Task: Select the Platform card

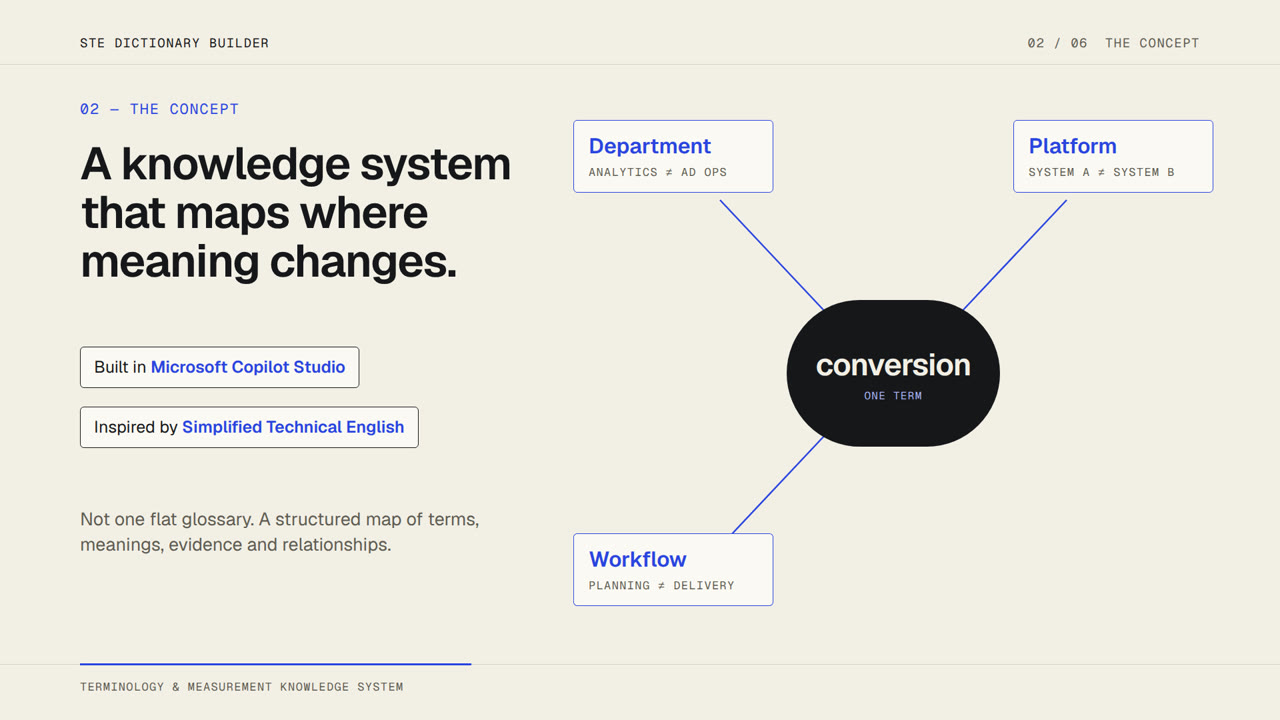Action: [x=1113, y=156]
